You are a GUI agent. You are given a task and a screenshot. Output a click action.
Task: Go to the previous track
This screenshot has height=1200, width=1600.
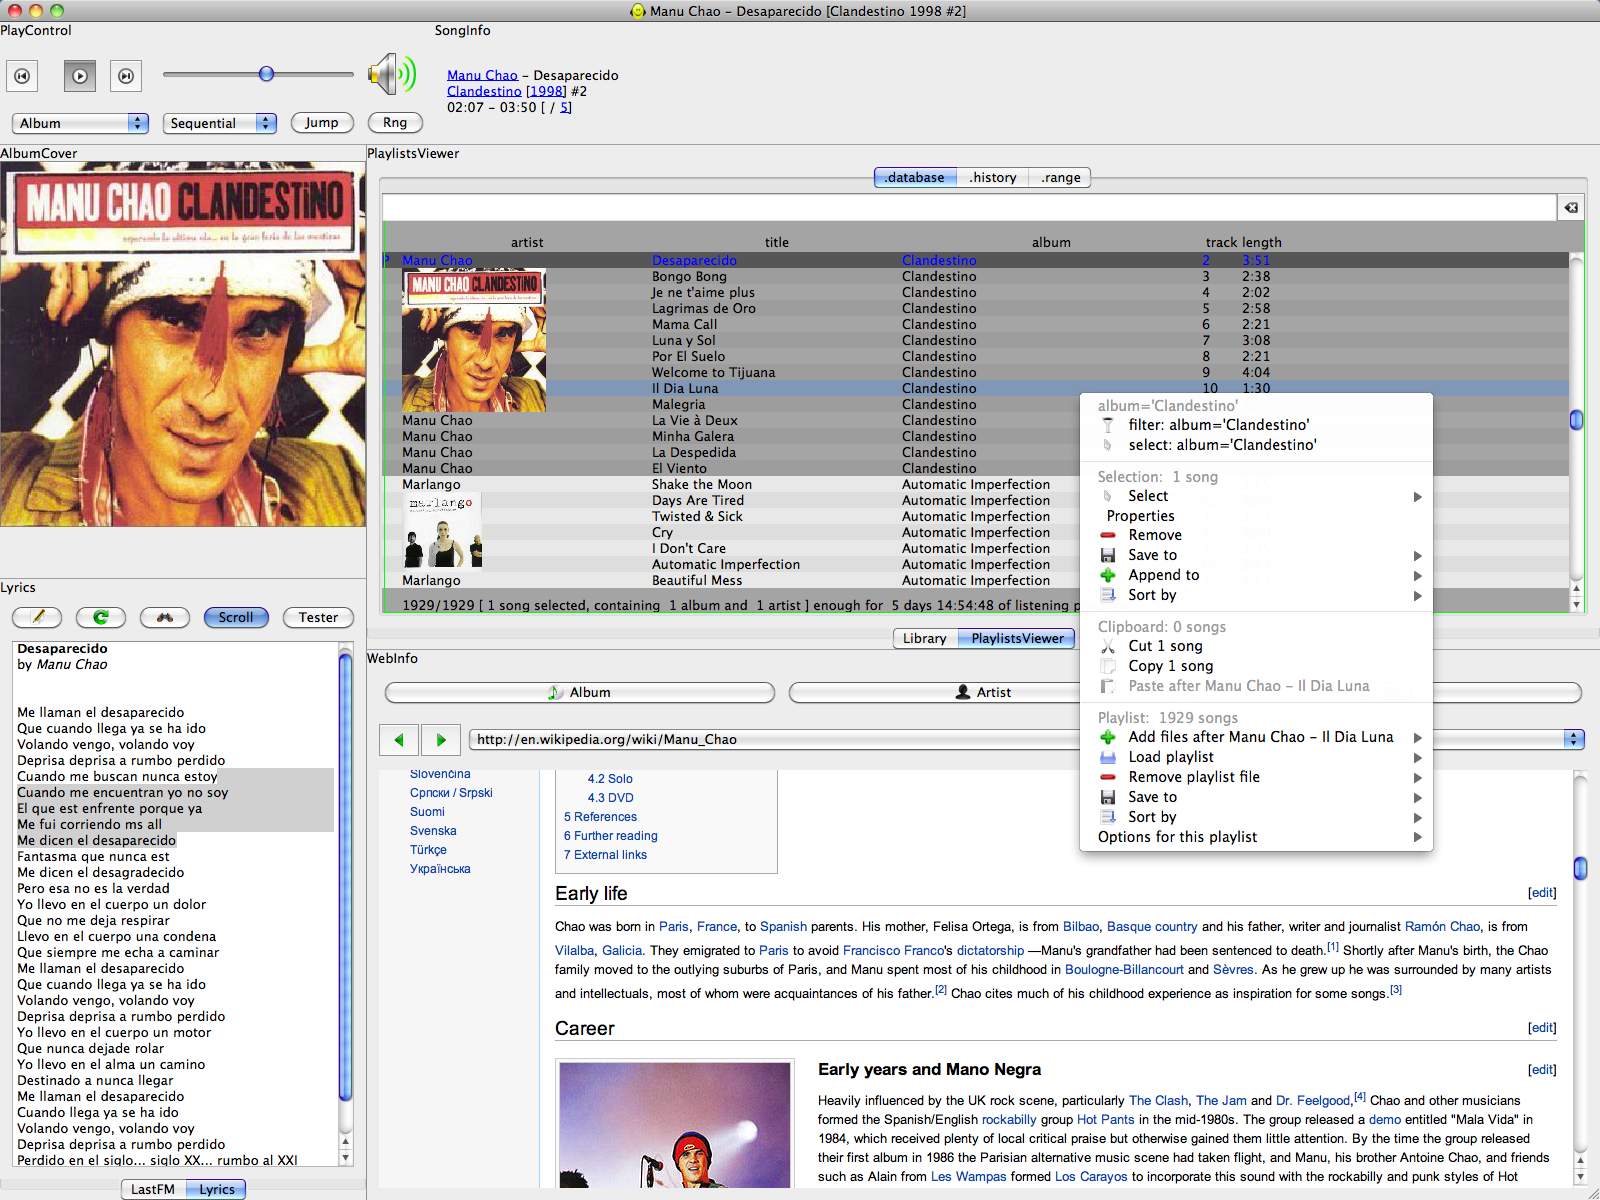coord(22,76)
